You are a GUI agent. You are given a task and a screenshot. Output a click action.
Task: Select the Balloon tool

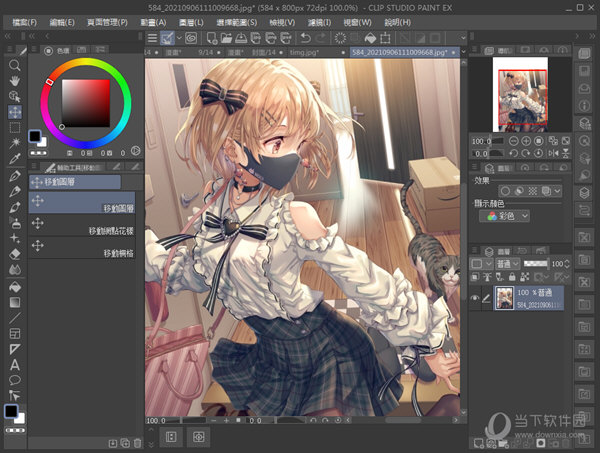(x=15, y=380)
